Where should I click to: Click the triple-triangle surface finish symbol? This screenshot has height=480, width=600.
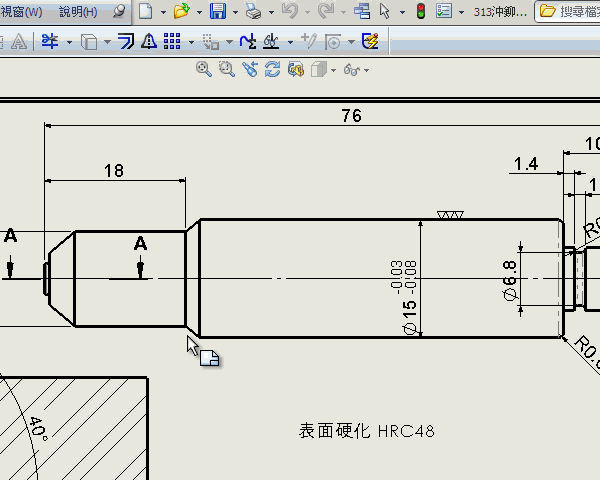click(450, 215)
